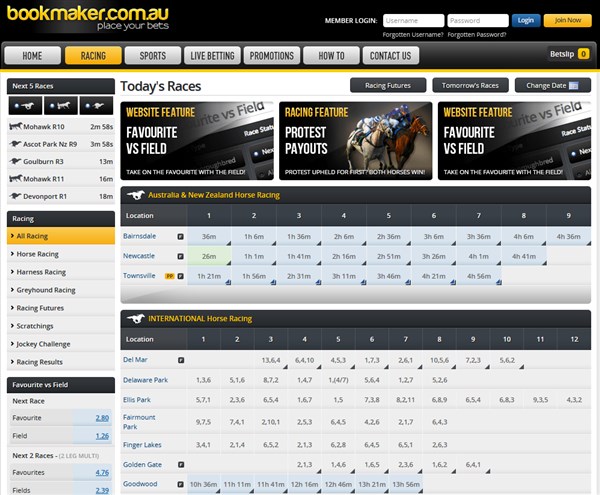Image resolution: width=600 pixels, height=495 pixels.
Task: Expand Racing Futures in the sidebar
Action: [x=61, y=308]
